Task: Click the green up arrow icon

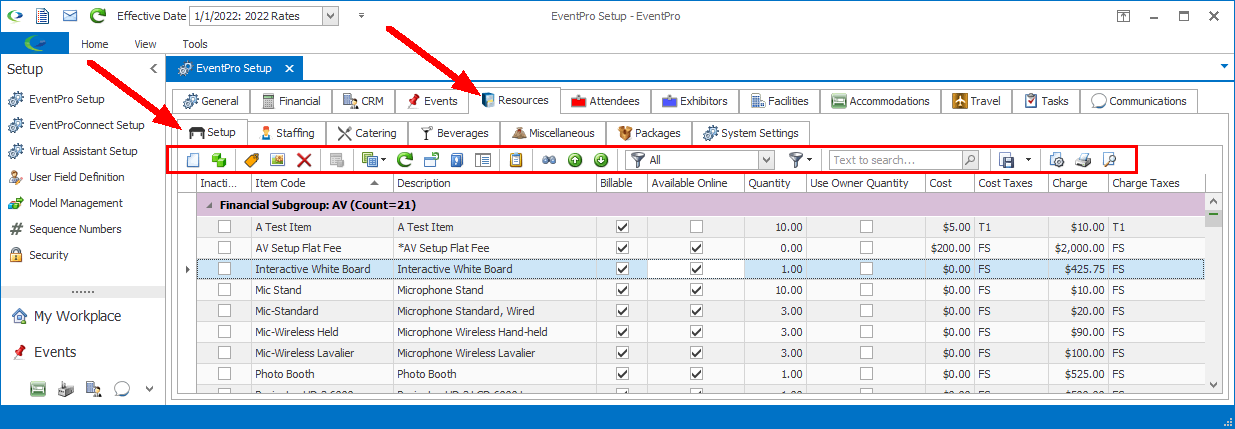Action: pos(575,160)
